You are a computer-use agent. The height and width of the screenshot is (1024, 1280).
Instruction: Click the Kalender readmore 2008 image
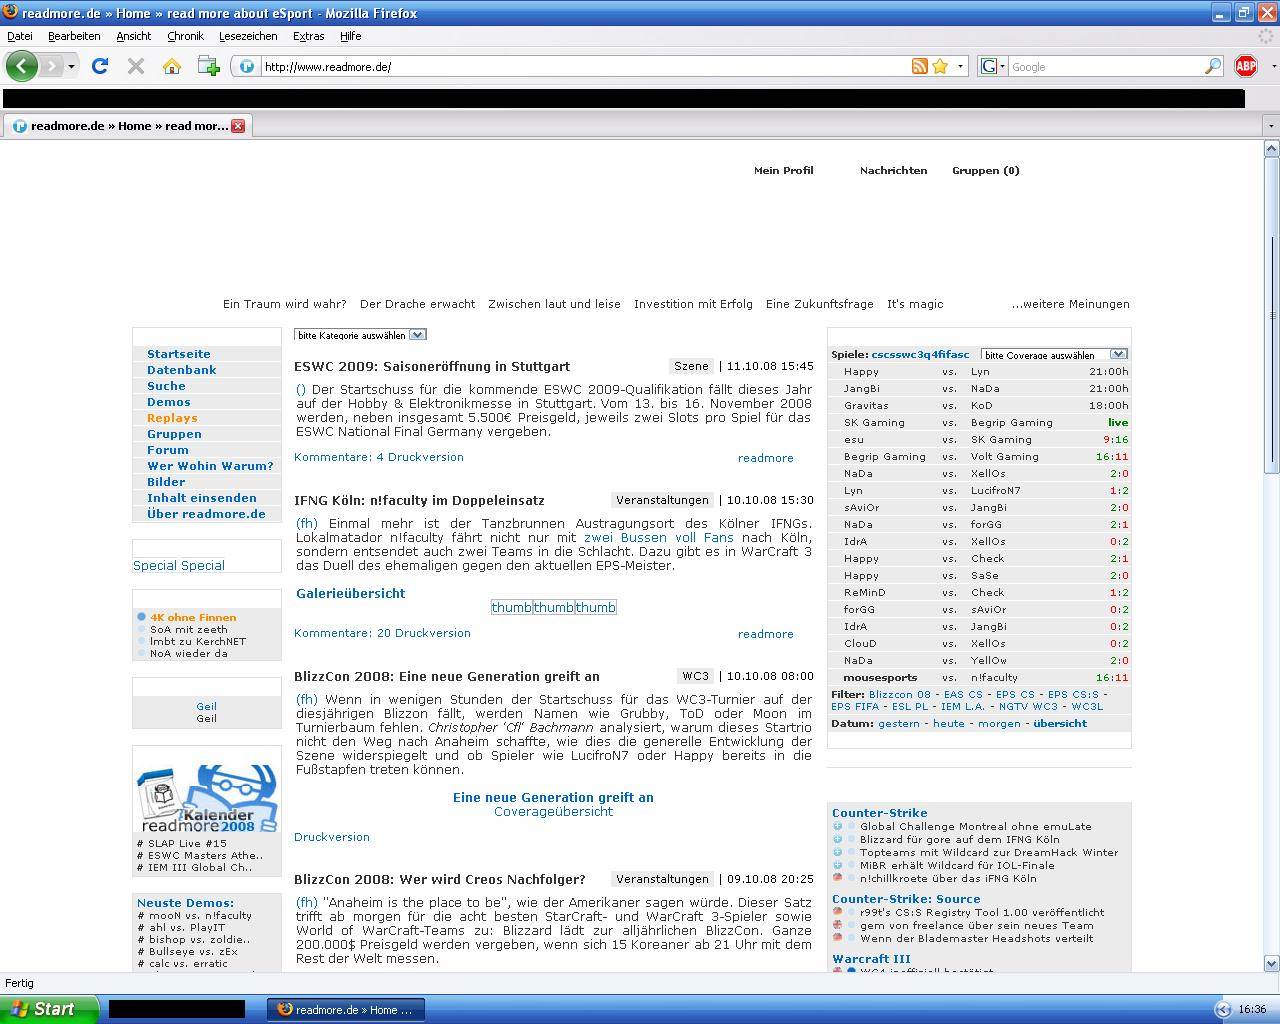[207, 798]
